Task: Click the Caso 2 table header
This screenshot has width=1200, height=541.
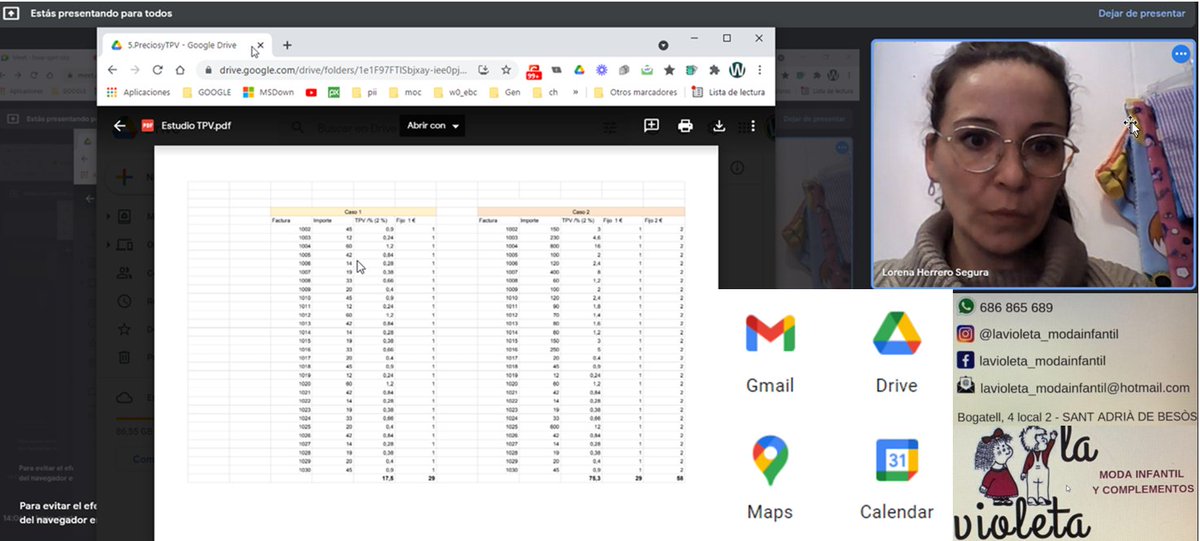Action: click(580, 211)
